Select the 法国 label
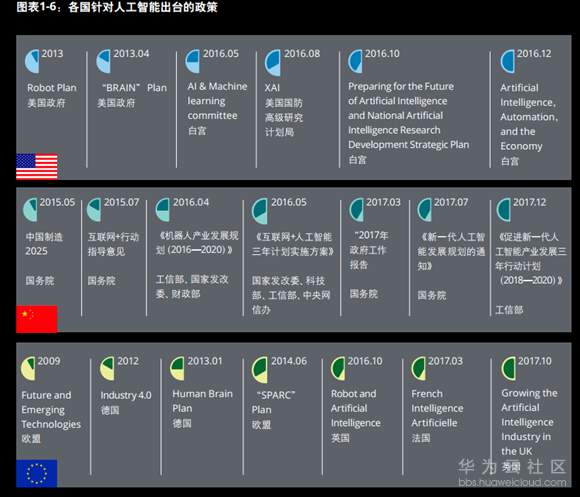The image size is (580, 497). click(421, 438)
